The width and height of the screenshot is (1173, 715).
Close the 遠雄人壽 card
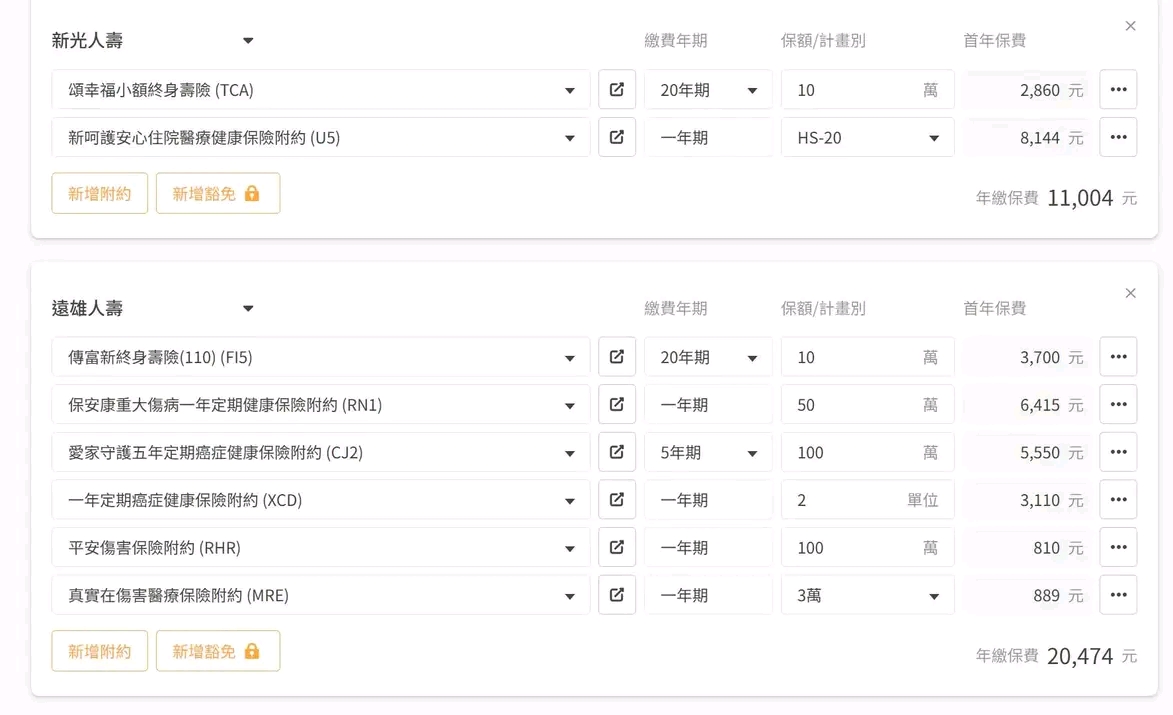click(1130, 293)
